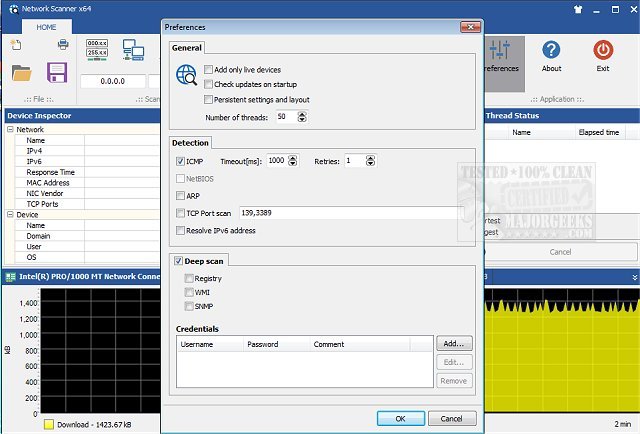Click the IP range icon

click(x=97, y=49)
